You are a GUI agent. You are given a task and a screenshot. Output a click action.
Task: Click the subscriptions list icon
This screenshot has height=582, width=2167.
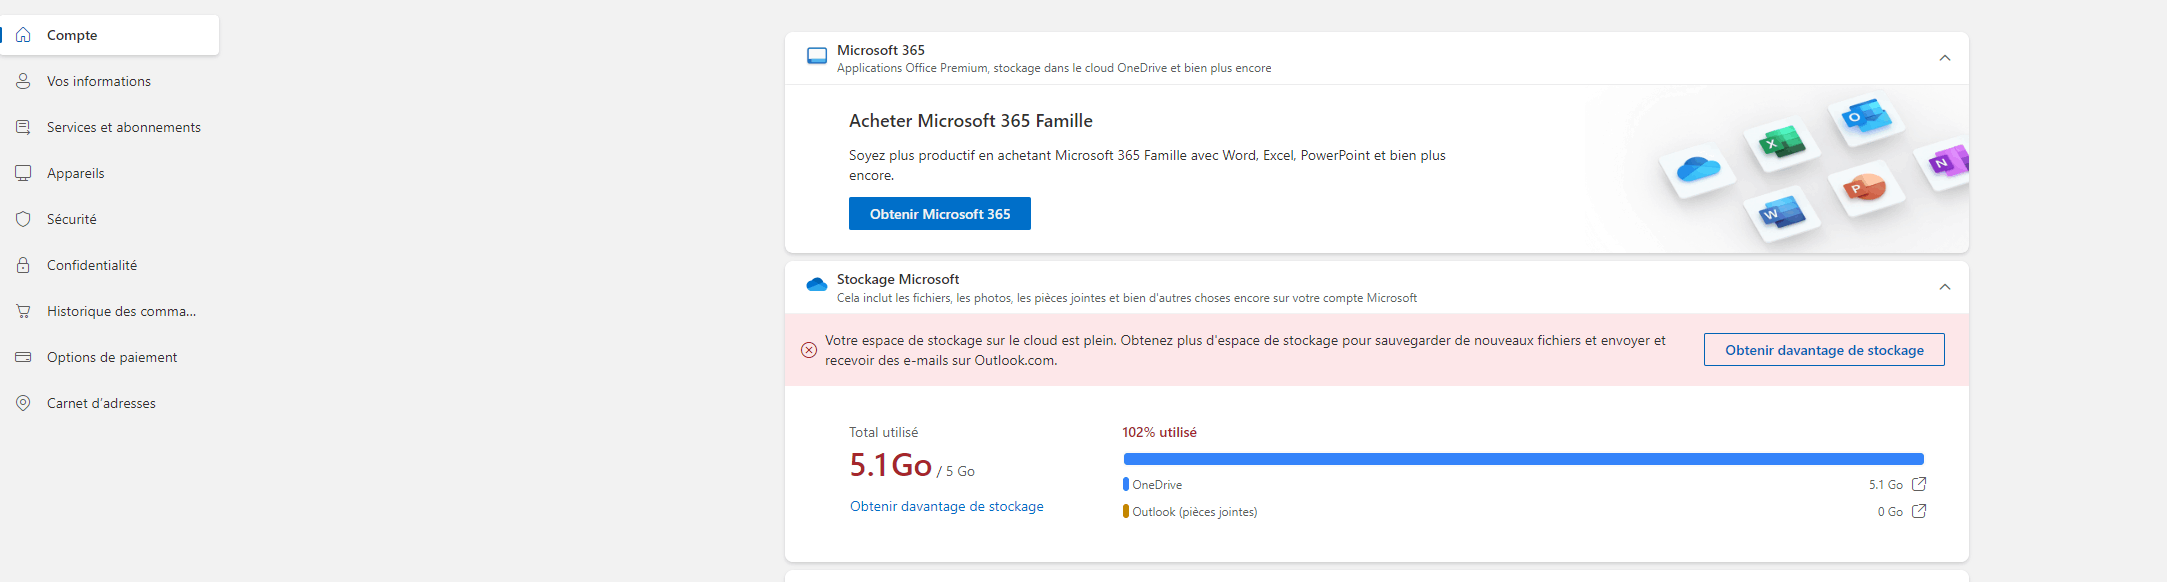tap(23, 127)
